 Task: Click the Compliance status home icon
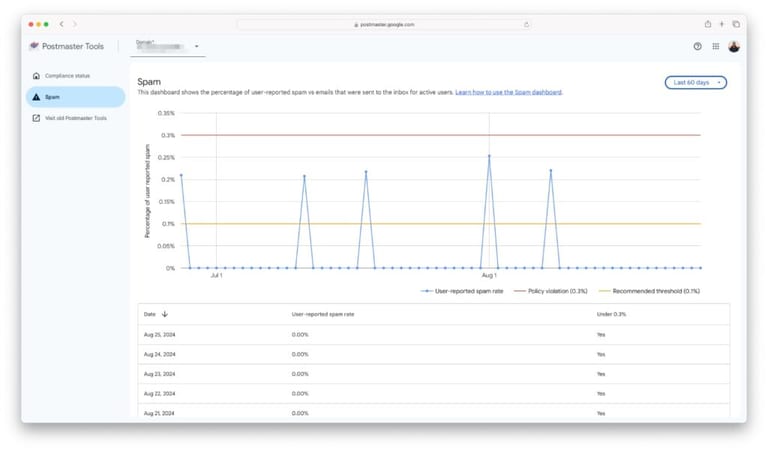coord(36,76)
